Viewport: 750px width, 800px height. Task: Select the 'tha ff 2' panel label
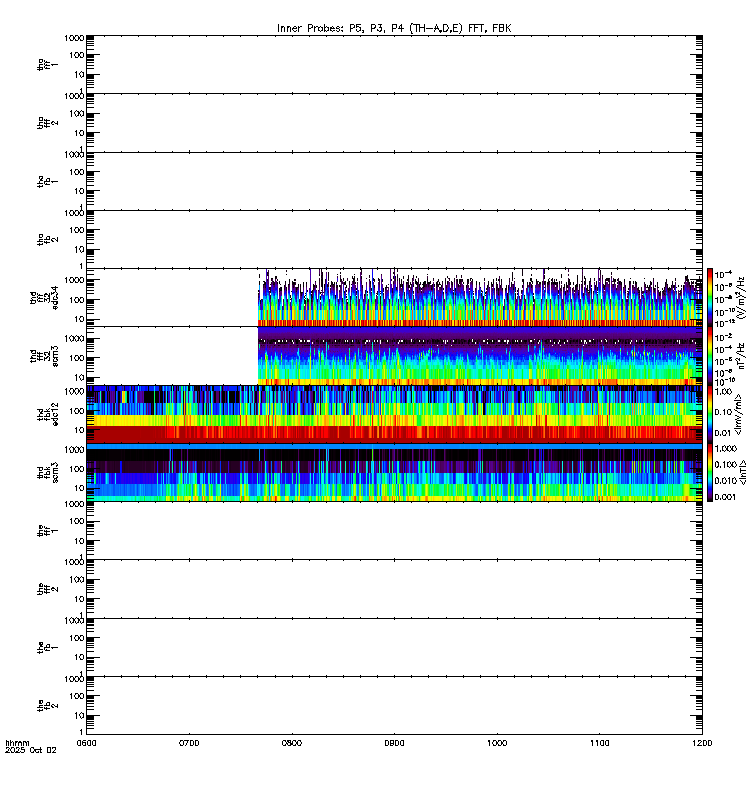point(47,123)
